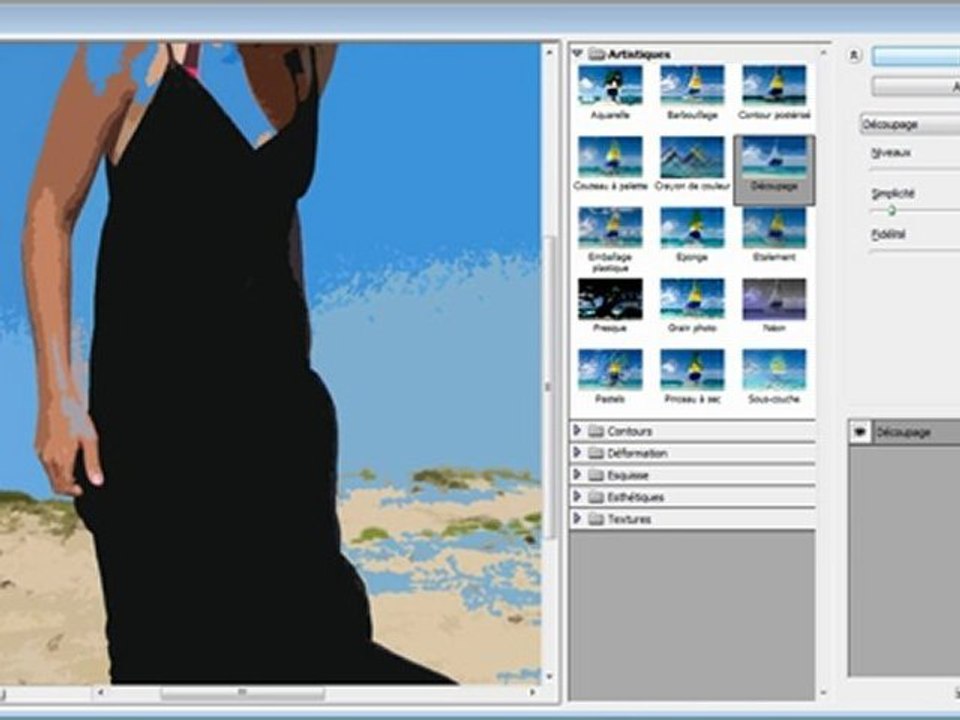Choose the Grain photo filter

coord(692,299)
